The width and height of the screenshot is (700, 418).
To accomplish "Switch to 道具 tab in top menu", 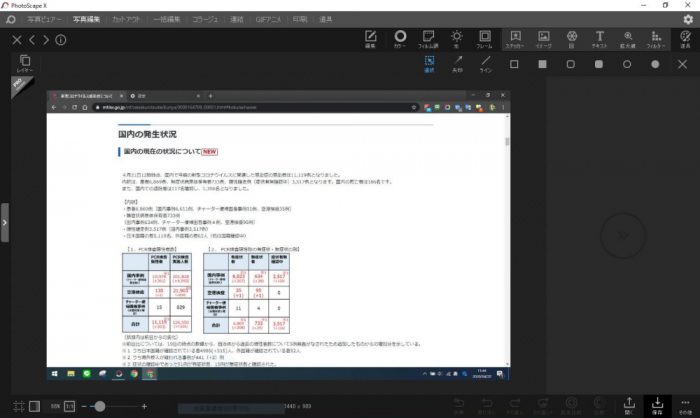I will (325, 20).
